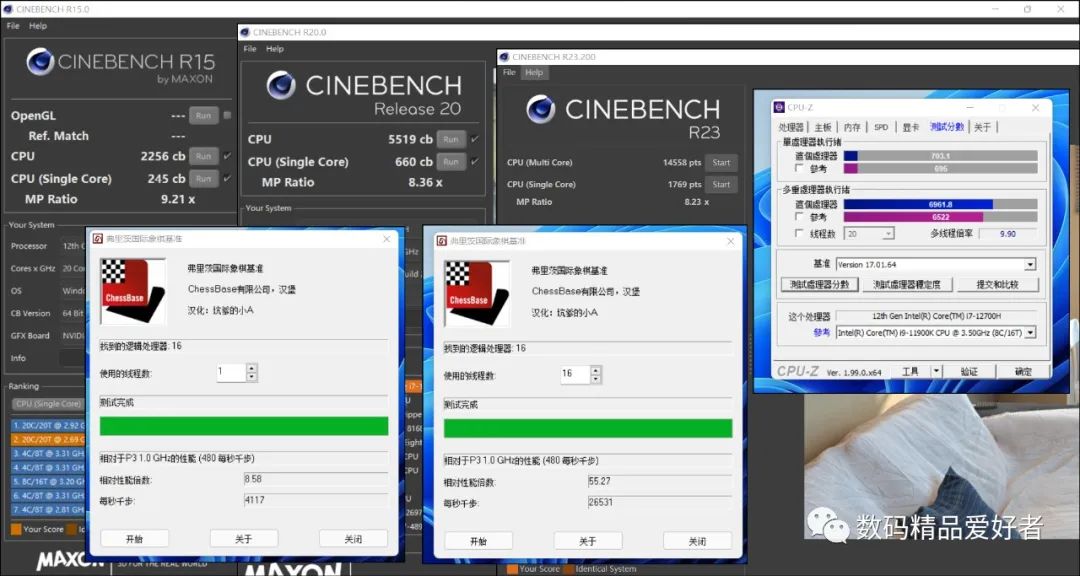Screen dimensions: 1080x576
Task: Enable single-thread 参考 checkbox in CPU-Z
Action: point(799,168)
